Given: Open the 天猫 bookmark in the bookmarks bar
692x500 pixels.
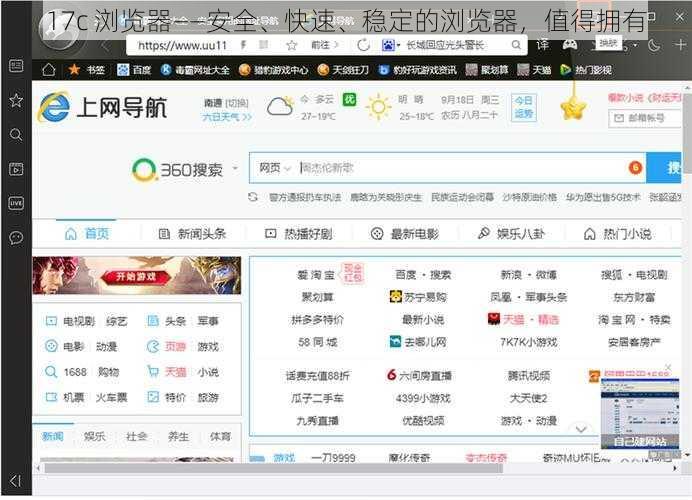Looking at the screenshot, I should pyautogui.click(x=534, y=70).
